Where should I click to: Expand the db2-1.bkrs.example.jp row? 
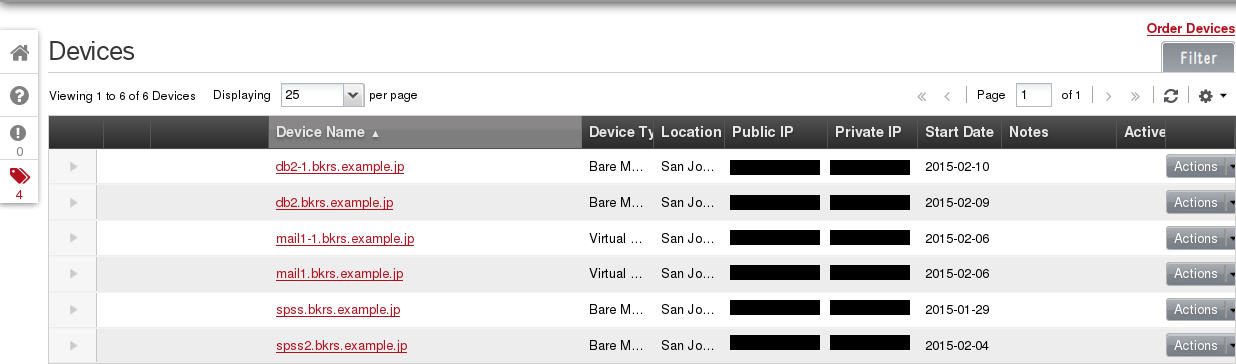[73, 167]
